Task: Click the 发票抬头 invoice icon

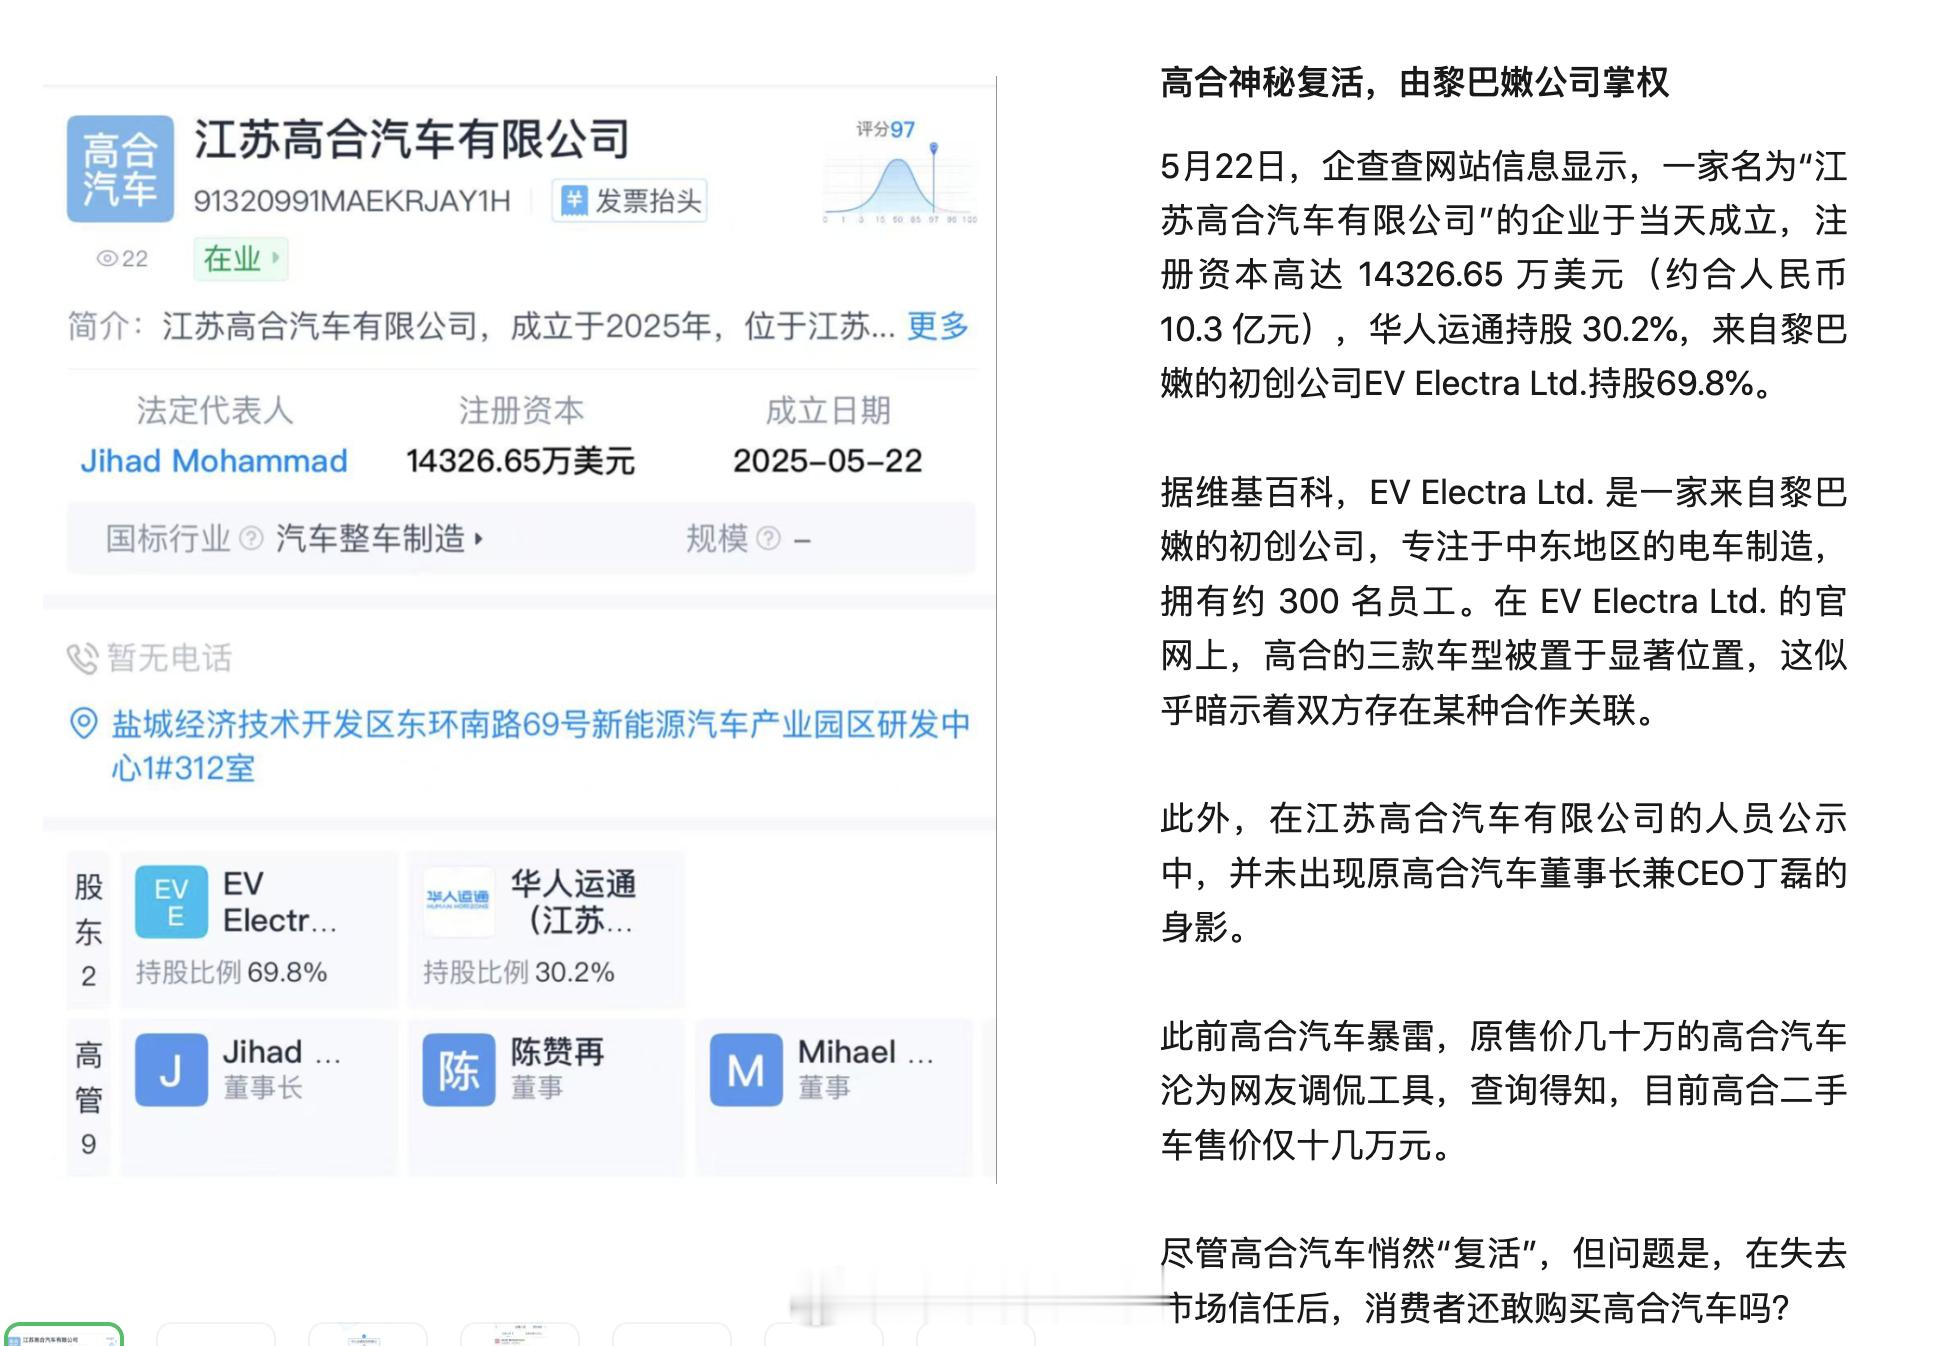Action: pyautogui.click(x=574, y=200)
